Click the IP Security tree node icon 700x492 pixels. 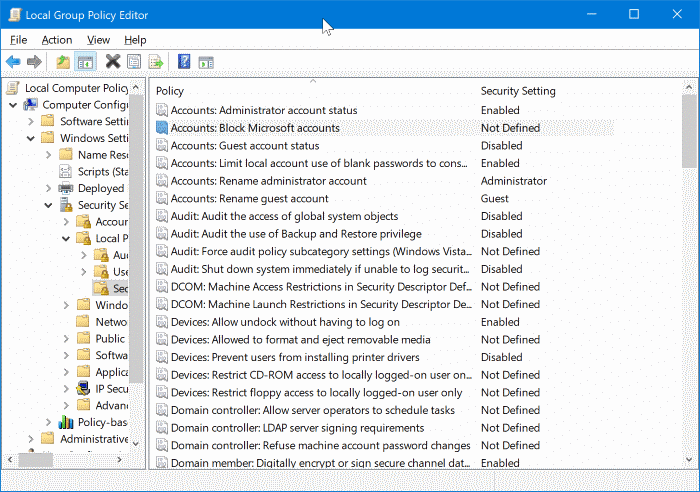(83, 388)
